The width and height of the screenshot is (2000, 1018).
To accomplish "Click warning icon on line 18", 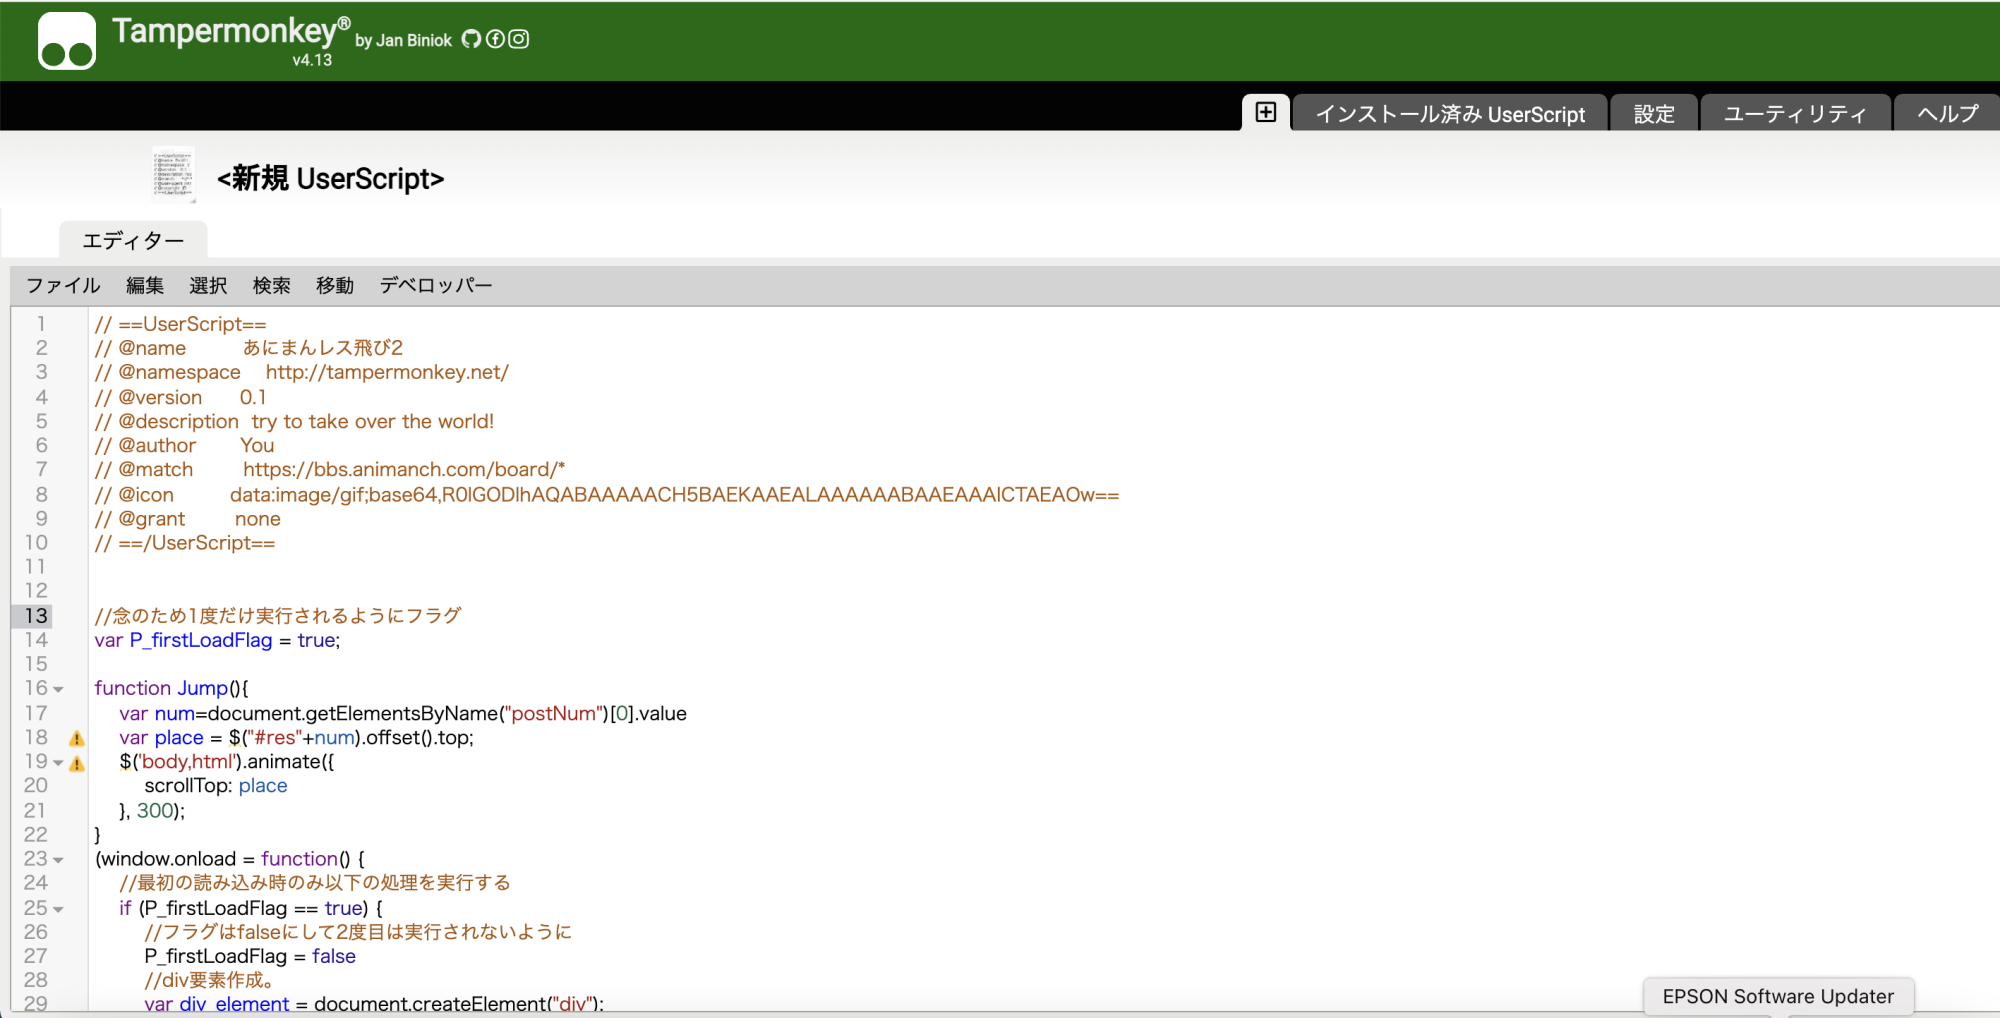I will [x=77, y=739].
